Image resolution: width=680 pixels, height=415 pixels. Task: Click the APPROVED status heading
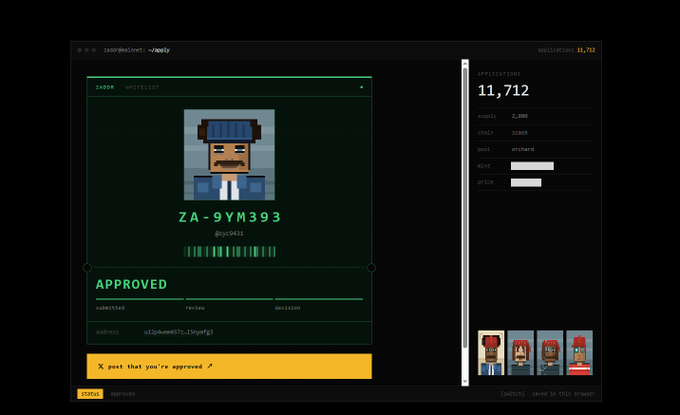pos(131,284)
